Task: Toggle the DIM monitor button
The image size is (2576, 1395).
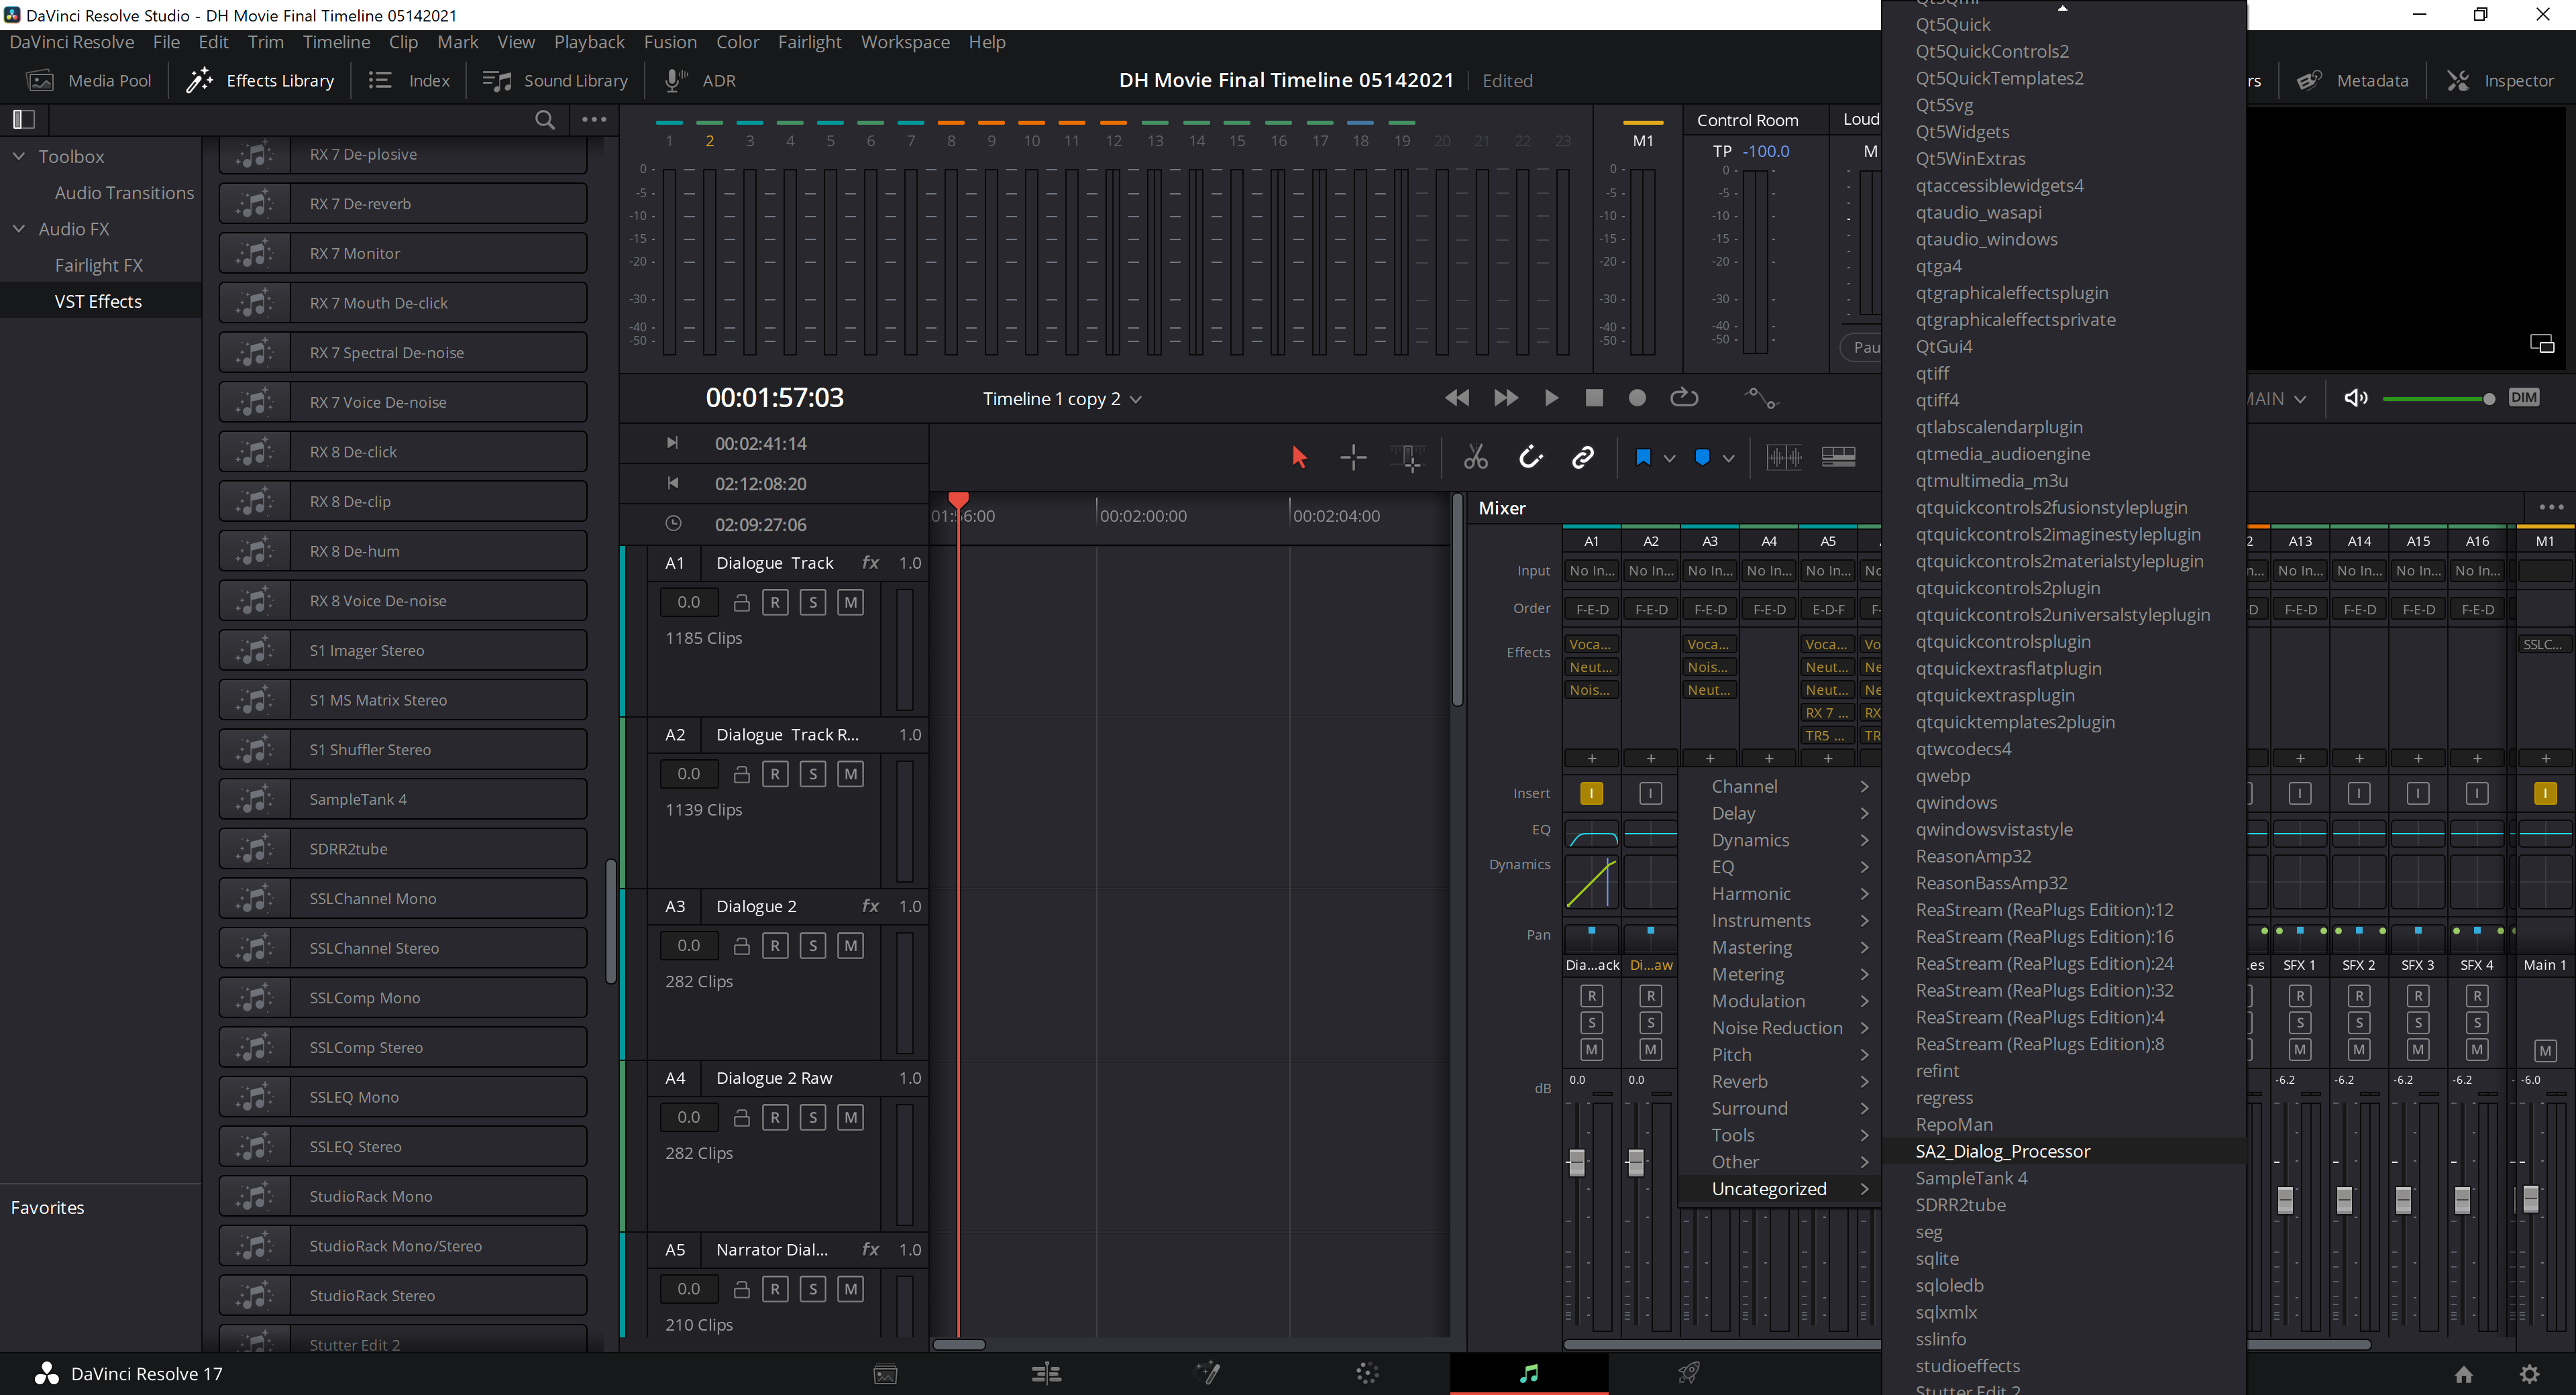Action: tap(2523, 398)
